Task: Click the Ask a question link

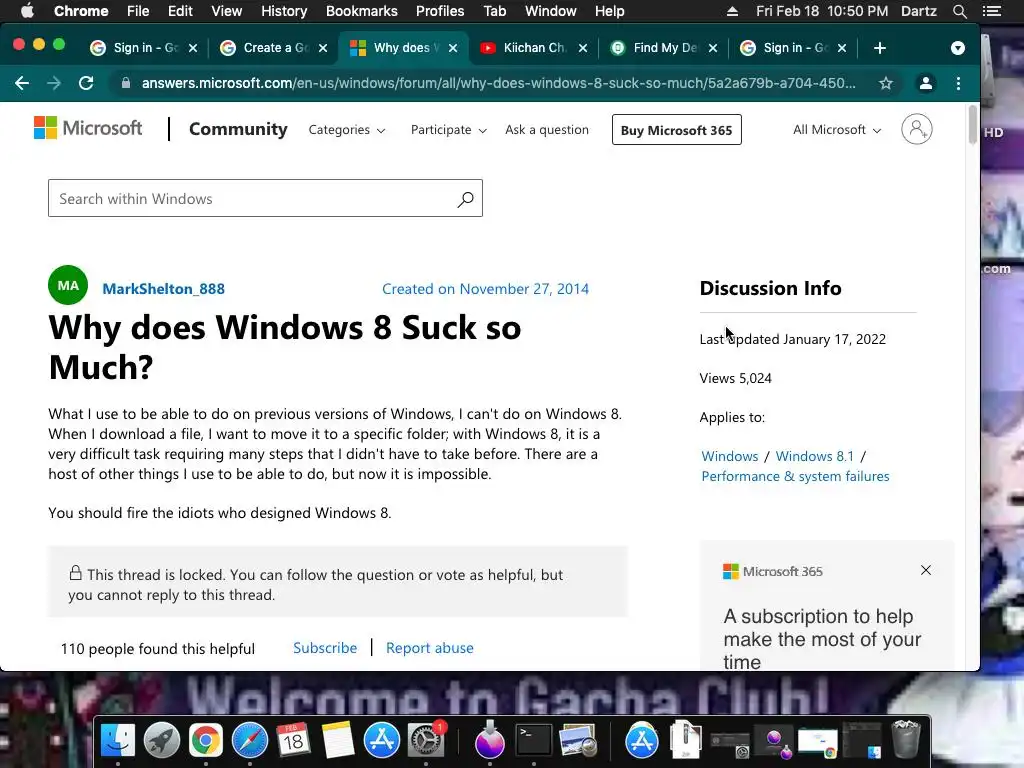Action: 547,129
